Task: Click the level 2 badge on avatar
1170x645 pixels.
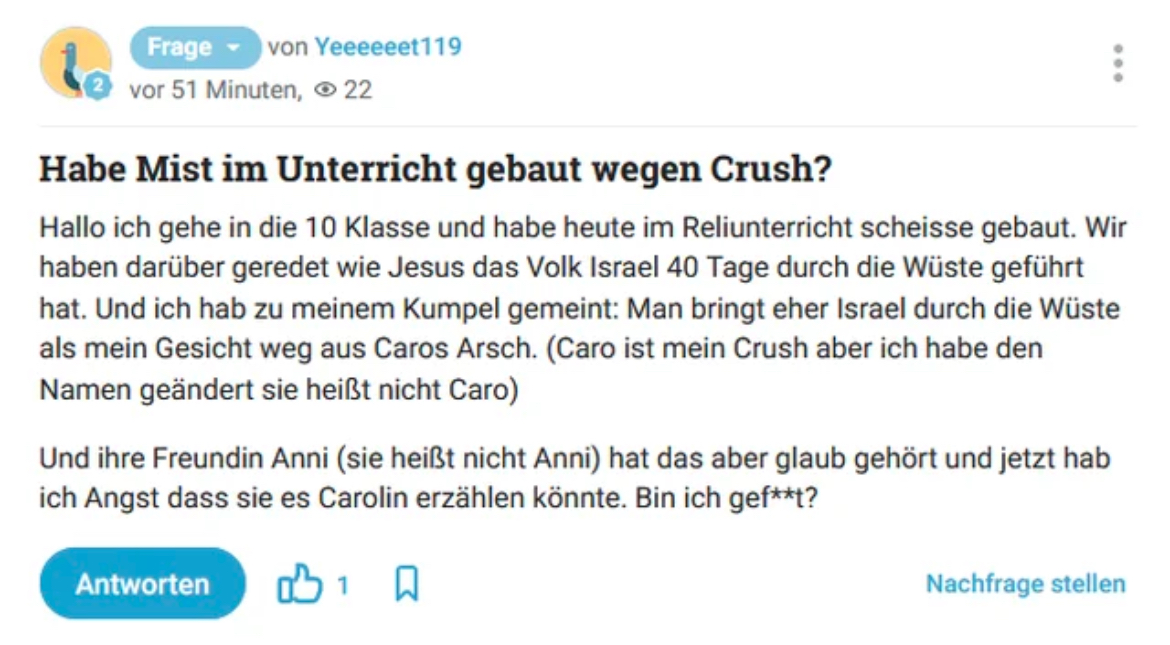Action: tap(97, 87)
